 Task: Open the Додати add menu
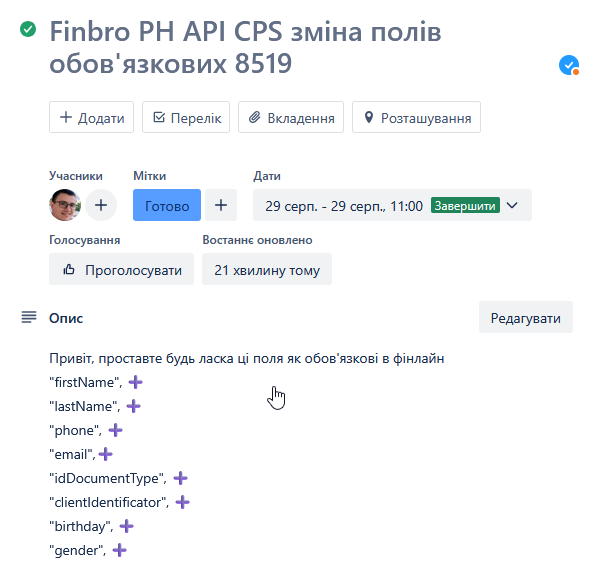[x=92, y=117]
